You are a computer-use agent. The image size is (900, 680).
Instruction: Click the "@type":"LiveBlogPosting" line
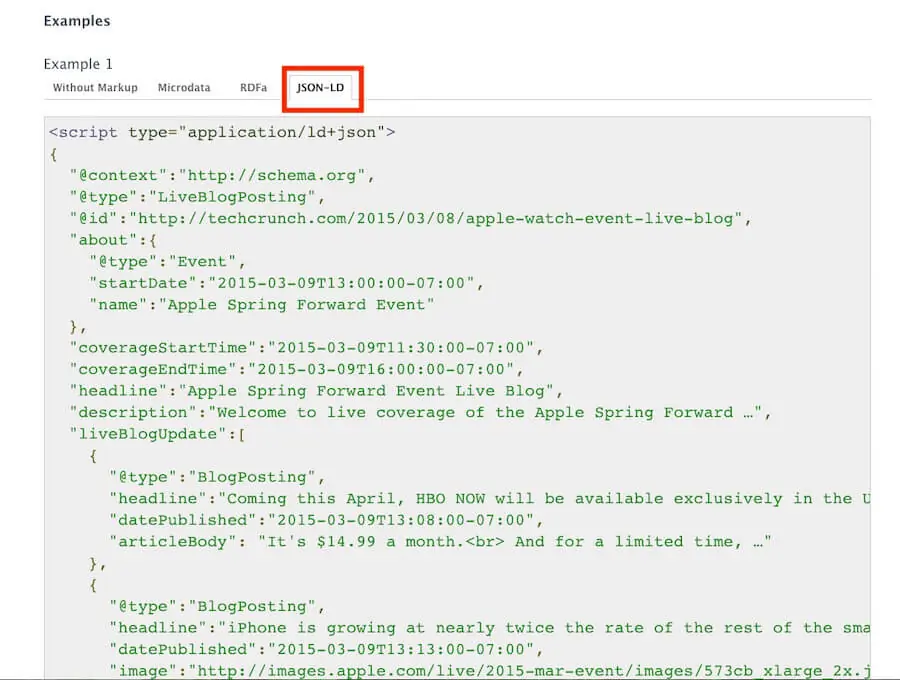point(197,197)
